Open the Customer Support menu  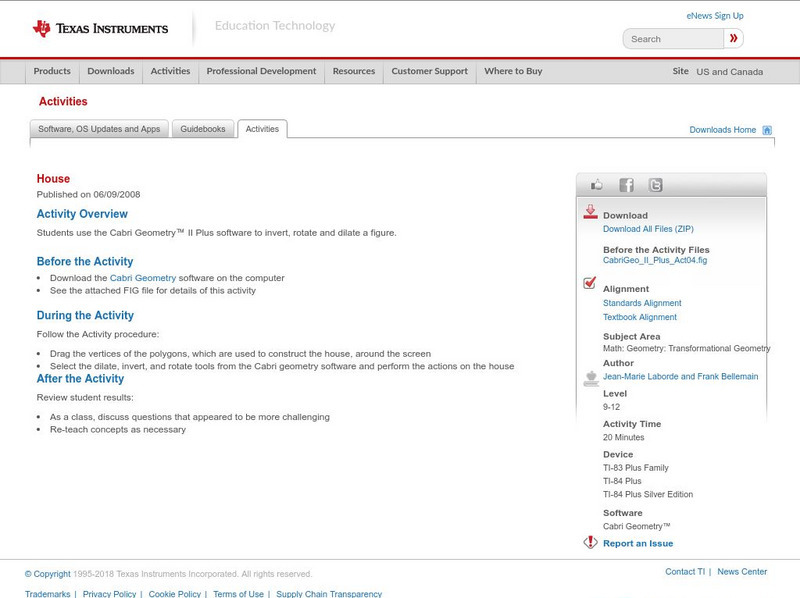point(428,71)
